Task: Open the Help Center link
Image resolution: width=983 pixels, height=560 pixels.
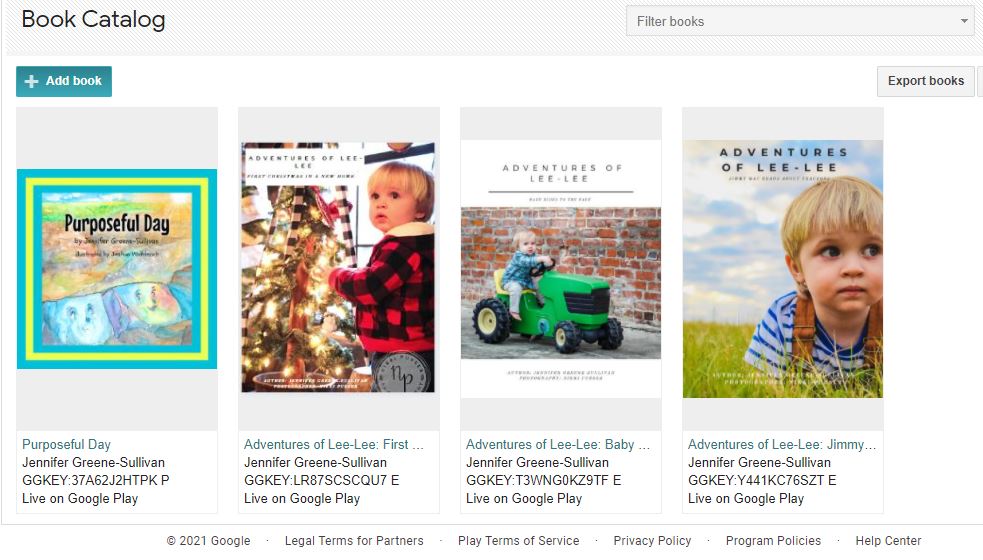Action: (x=888, y=541)
